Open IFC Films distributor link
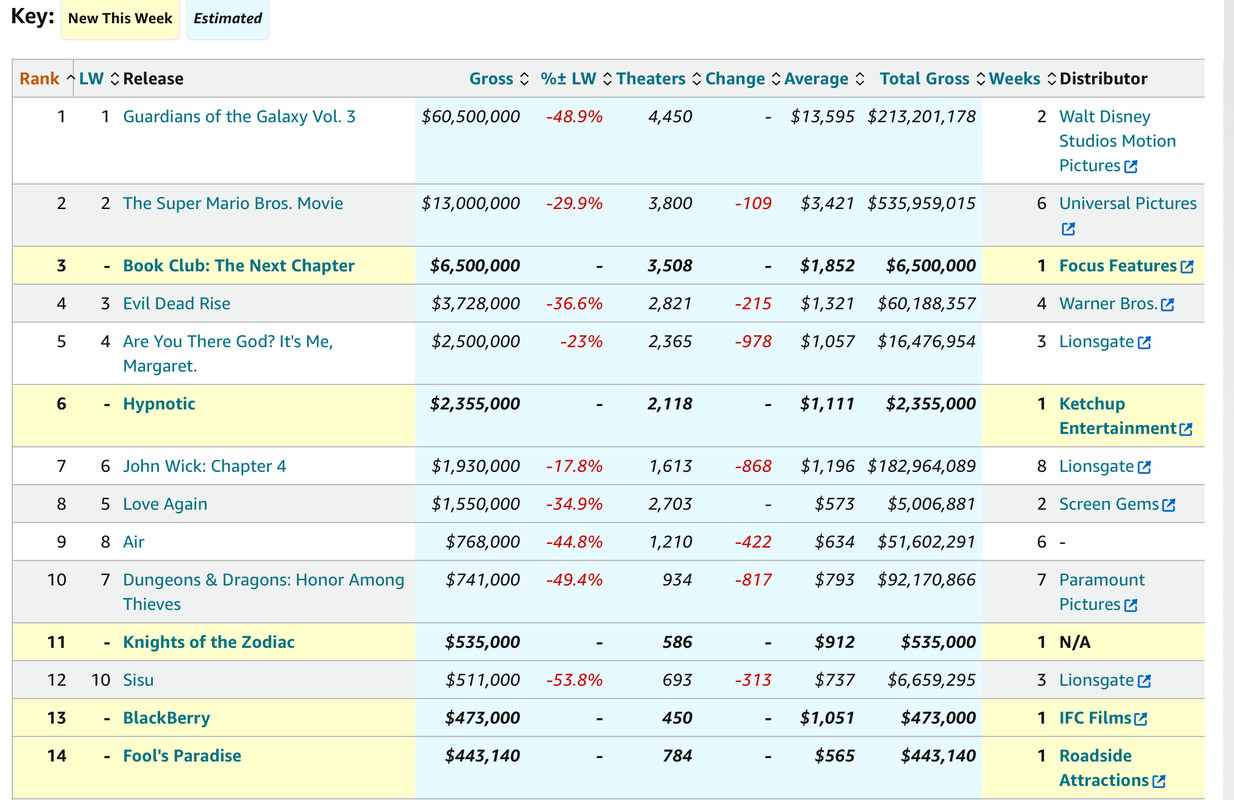1234x800 pixels. pyautogui.click(x=1095, y=718)
